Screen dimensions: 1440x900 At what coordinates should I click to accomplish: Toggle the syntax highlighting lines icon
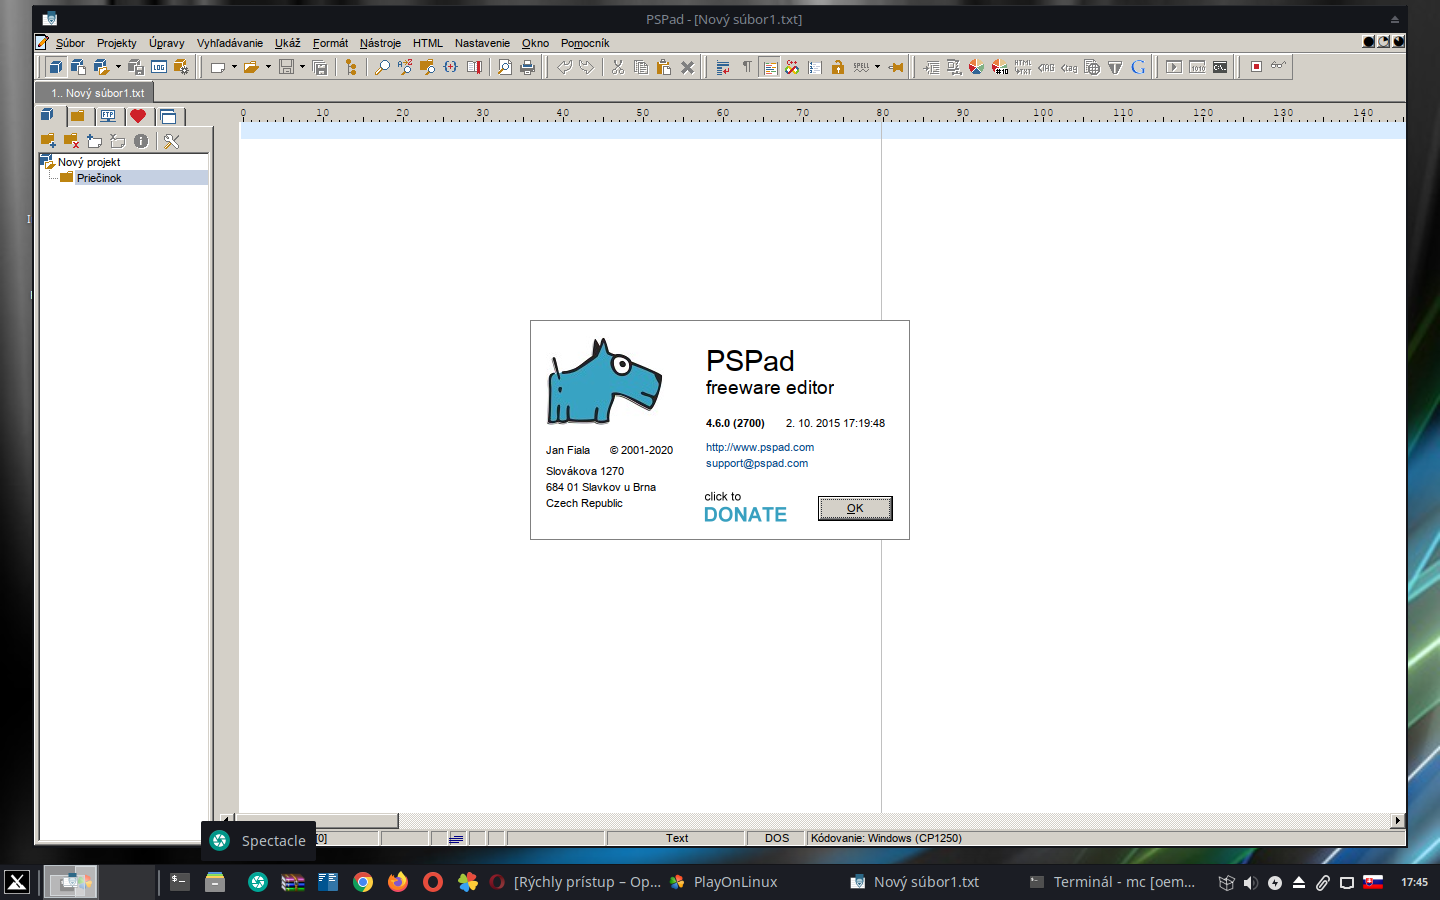pyautogui.click(x=769, y=67)
